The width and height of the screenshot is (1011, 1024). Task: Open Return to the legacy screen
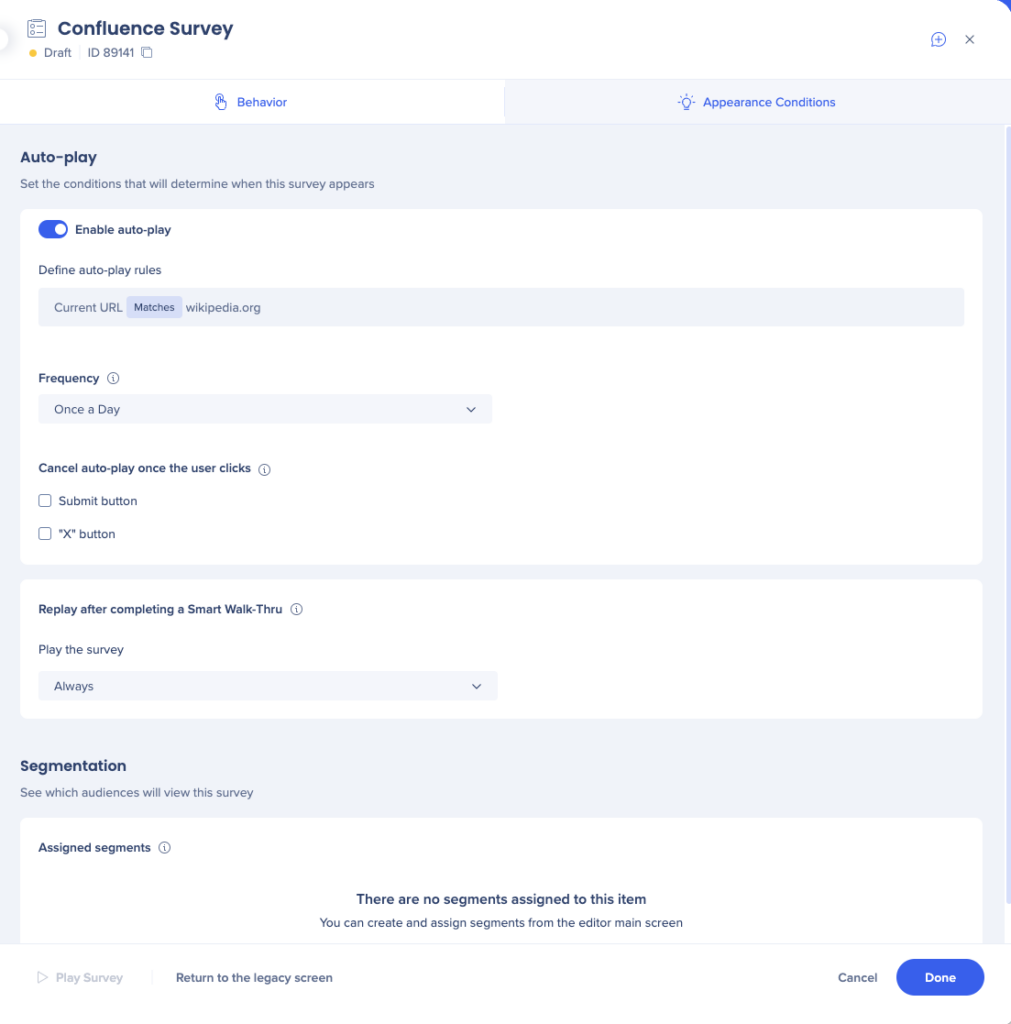point(254,977)
